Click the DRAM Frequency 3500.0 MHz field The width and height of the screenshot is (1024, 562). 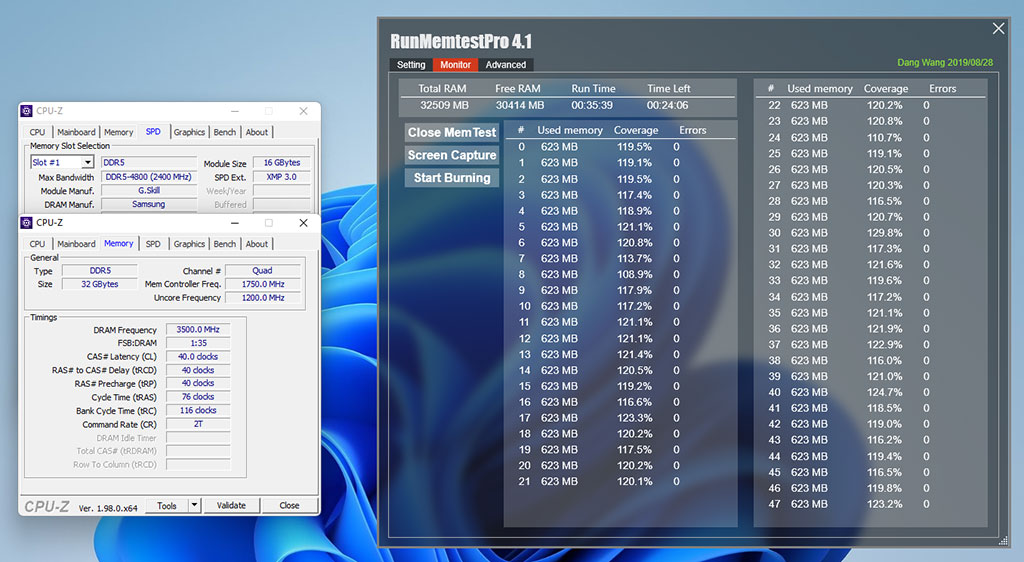coord(198,330)
